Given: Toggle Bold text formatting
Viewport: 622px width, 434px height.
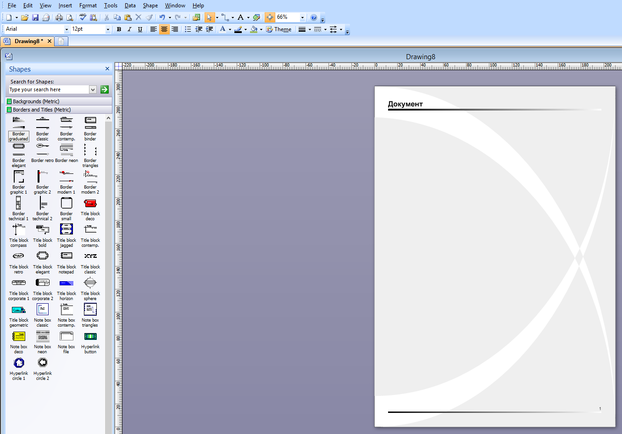Looking at the screenshot, I should [118, 29].
